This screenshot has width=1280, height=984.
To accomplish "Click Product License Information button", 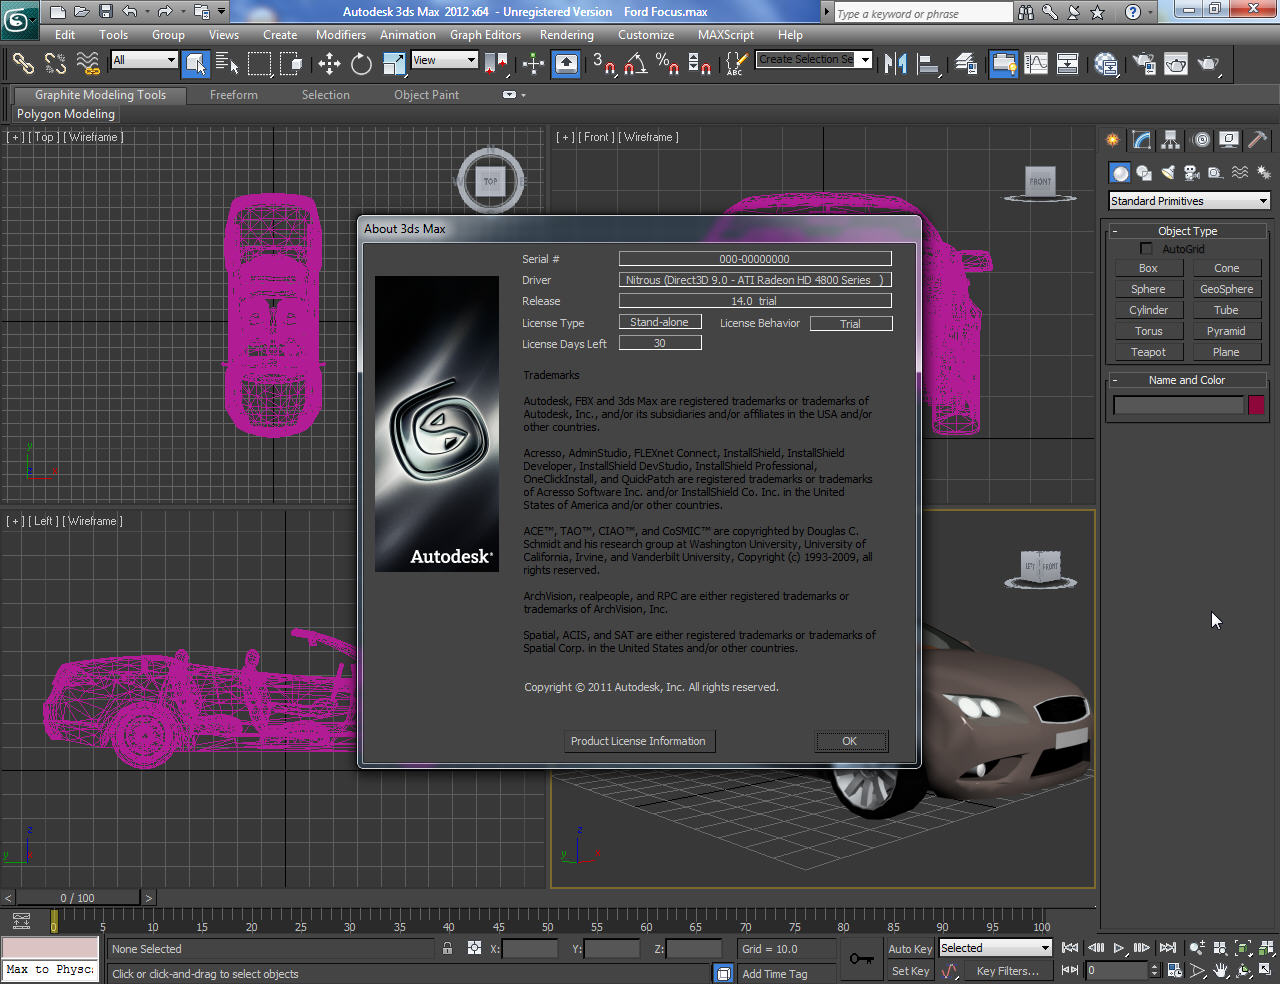I will (x=638, y=741).
